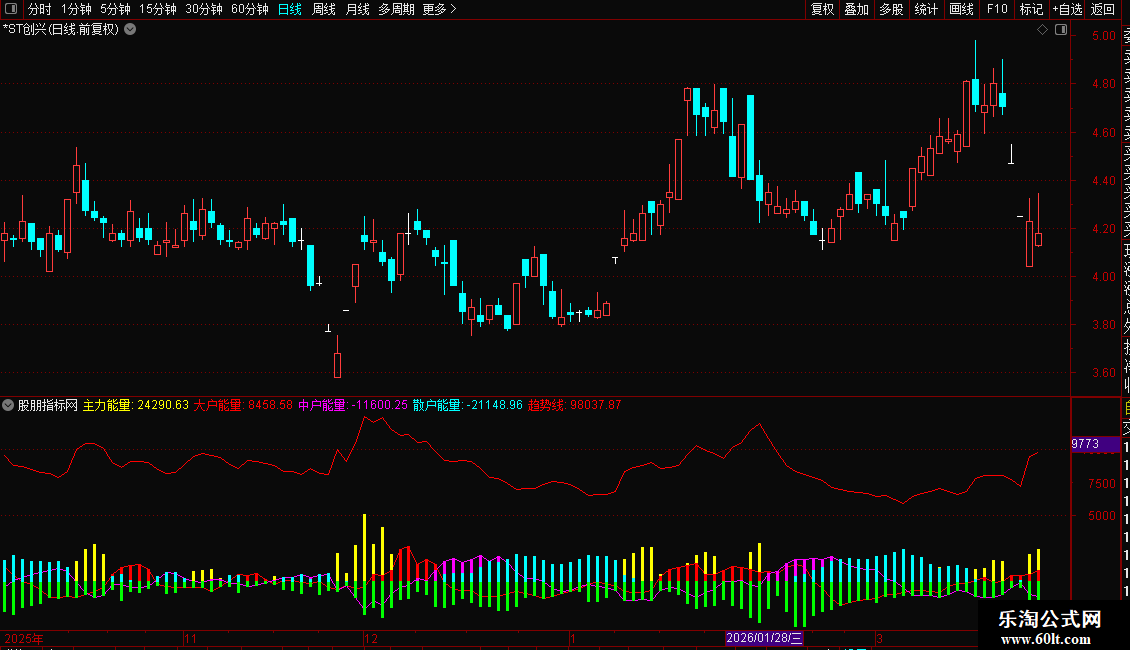1130x650 pixels.
Task: Open the dropdown beside *ST创兴(日线.前复权)
Action: 130,30
